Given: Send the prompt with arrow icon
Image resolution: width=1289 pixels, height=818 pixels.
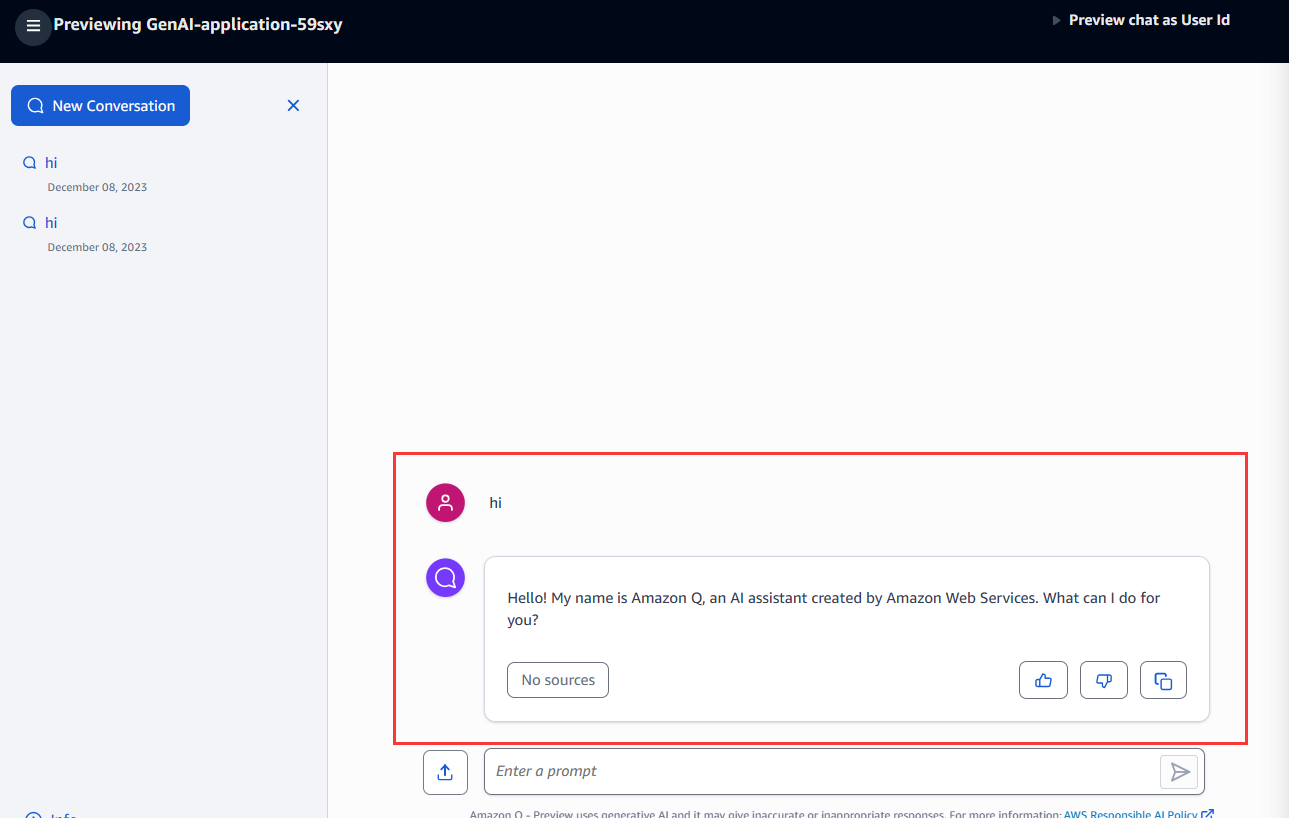Looking at the screenshot, I should point(1179,772).
